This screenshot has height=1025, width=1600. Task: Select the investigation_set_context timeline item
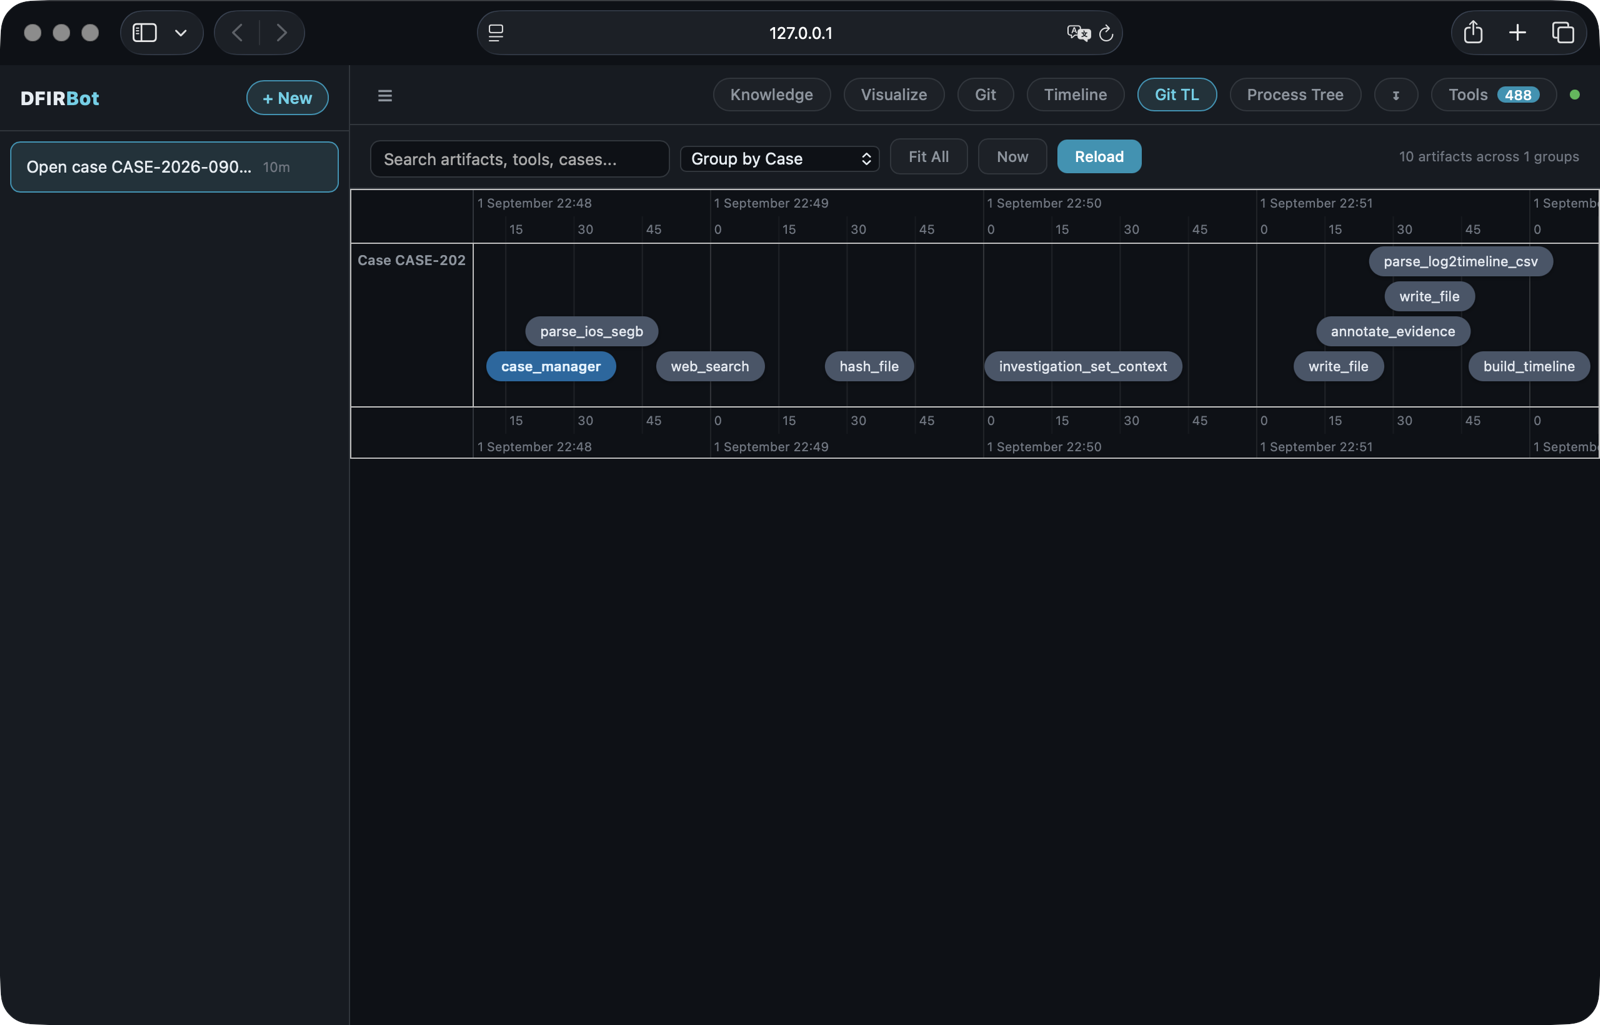point(1083,367)
